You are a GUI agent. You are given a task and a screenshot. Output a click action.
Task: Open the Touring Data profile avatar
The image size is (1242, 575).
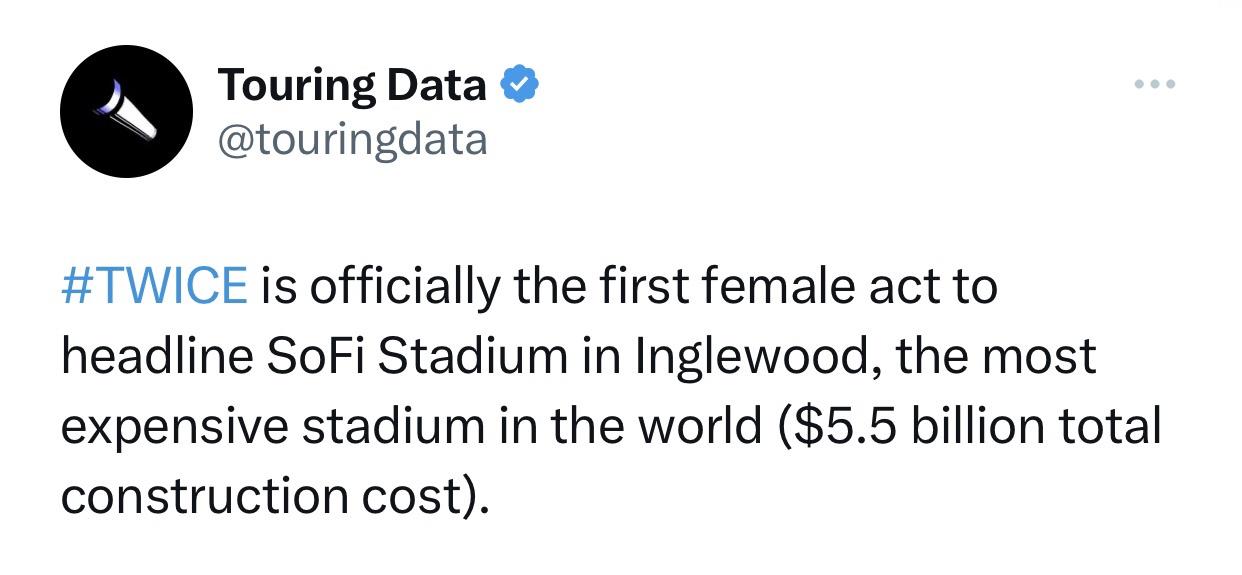[x=126, y=111]
